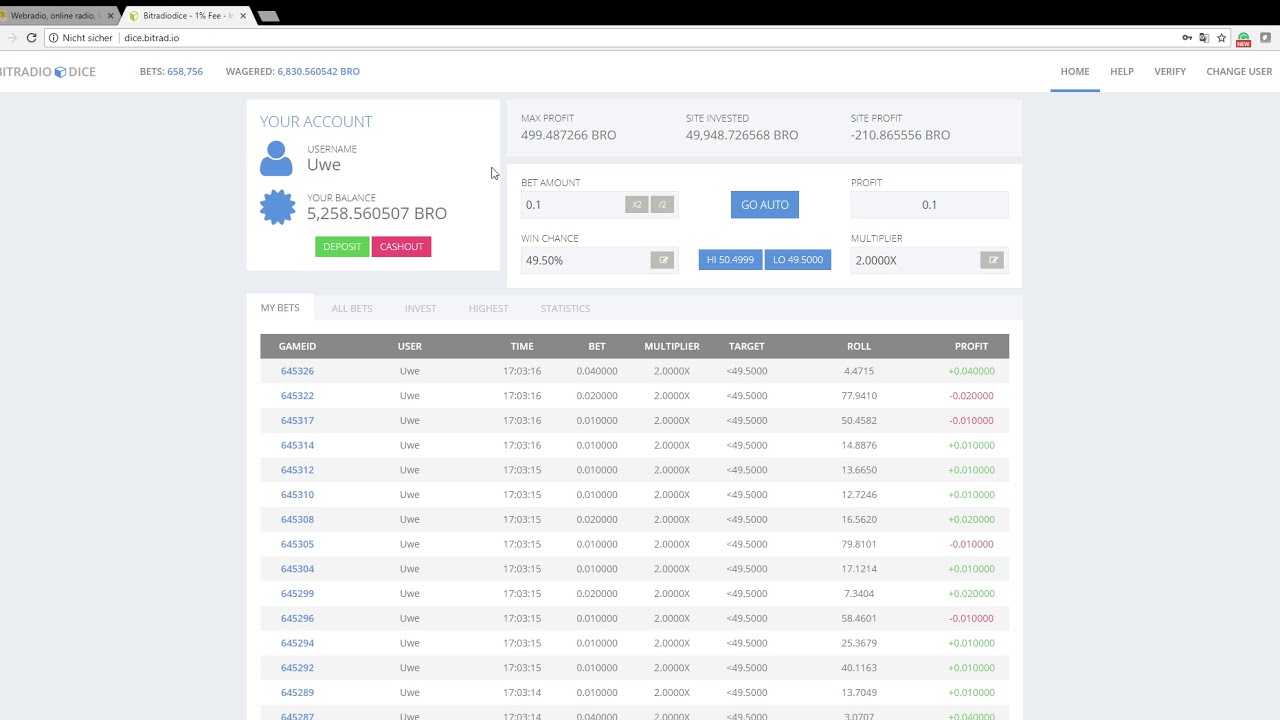Click the BITRADIO DICE logo text

pos(47,72)
